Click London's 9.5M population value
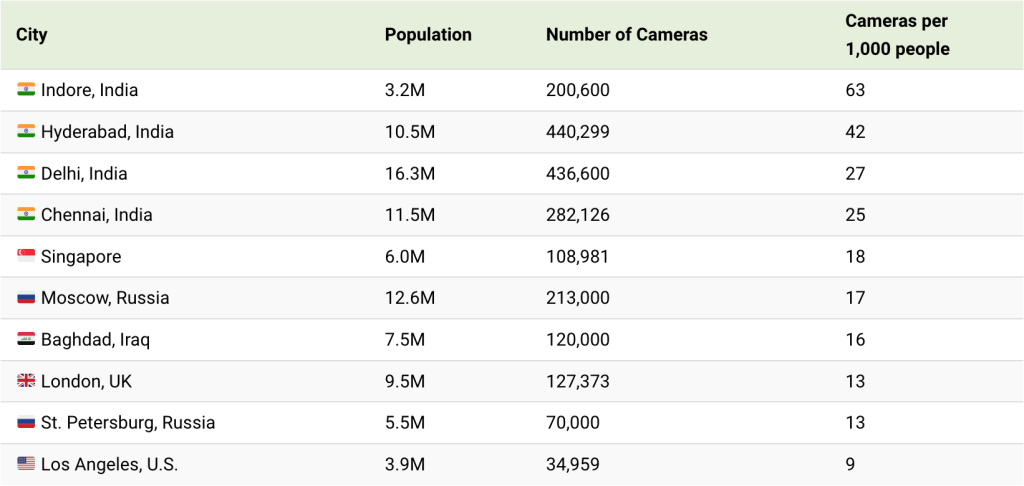 (x=405, y=381)
